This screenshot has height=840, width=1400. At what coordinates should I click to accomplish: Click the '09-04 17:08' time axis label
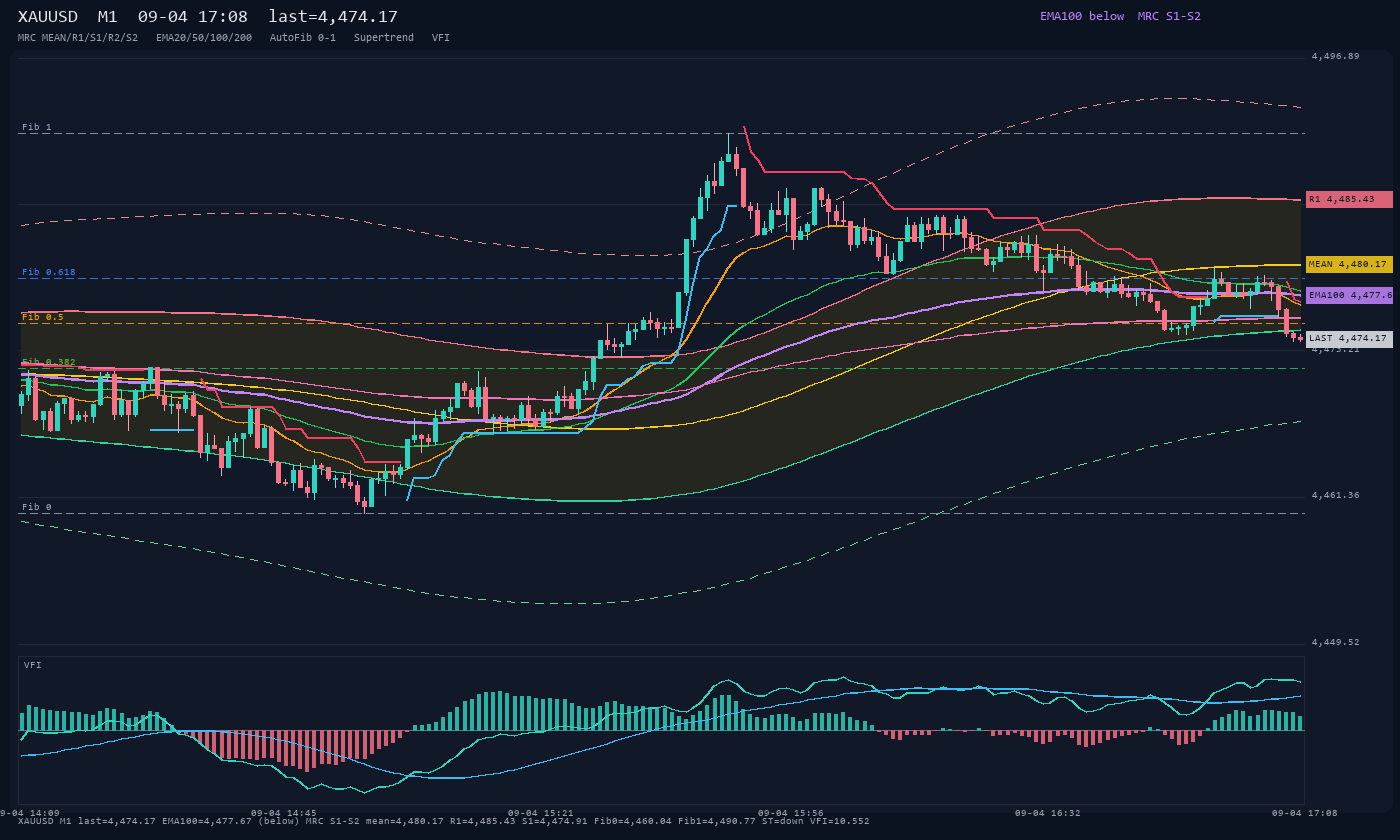[x=1305, y=813]
